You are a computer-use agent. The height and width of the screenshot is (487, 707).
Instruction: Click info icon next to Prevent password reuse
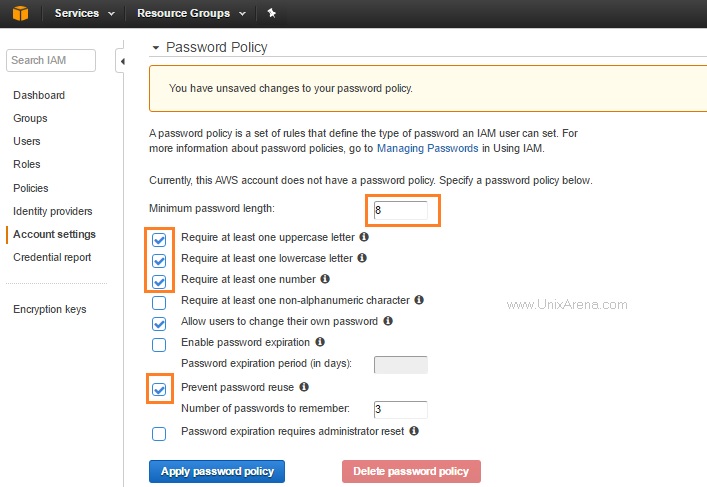pyautogui.click(x=304, y=387)
